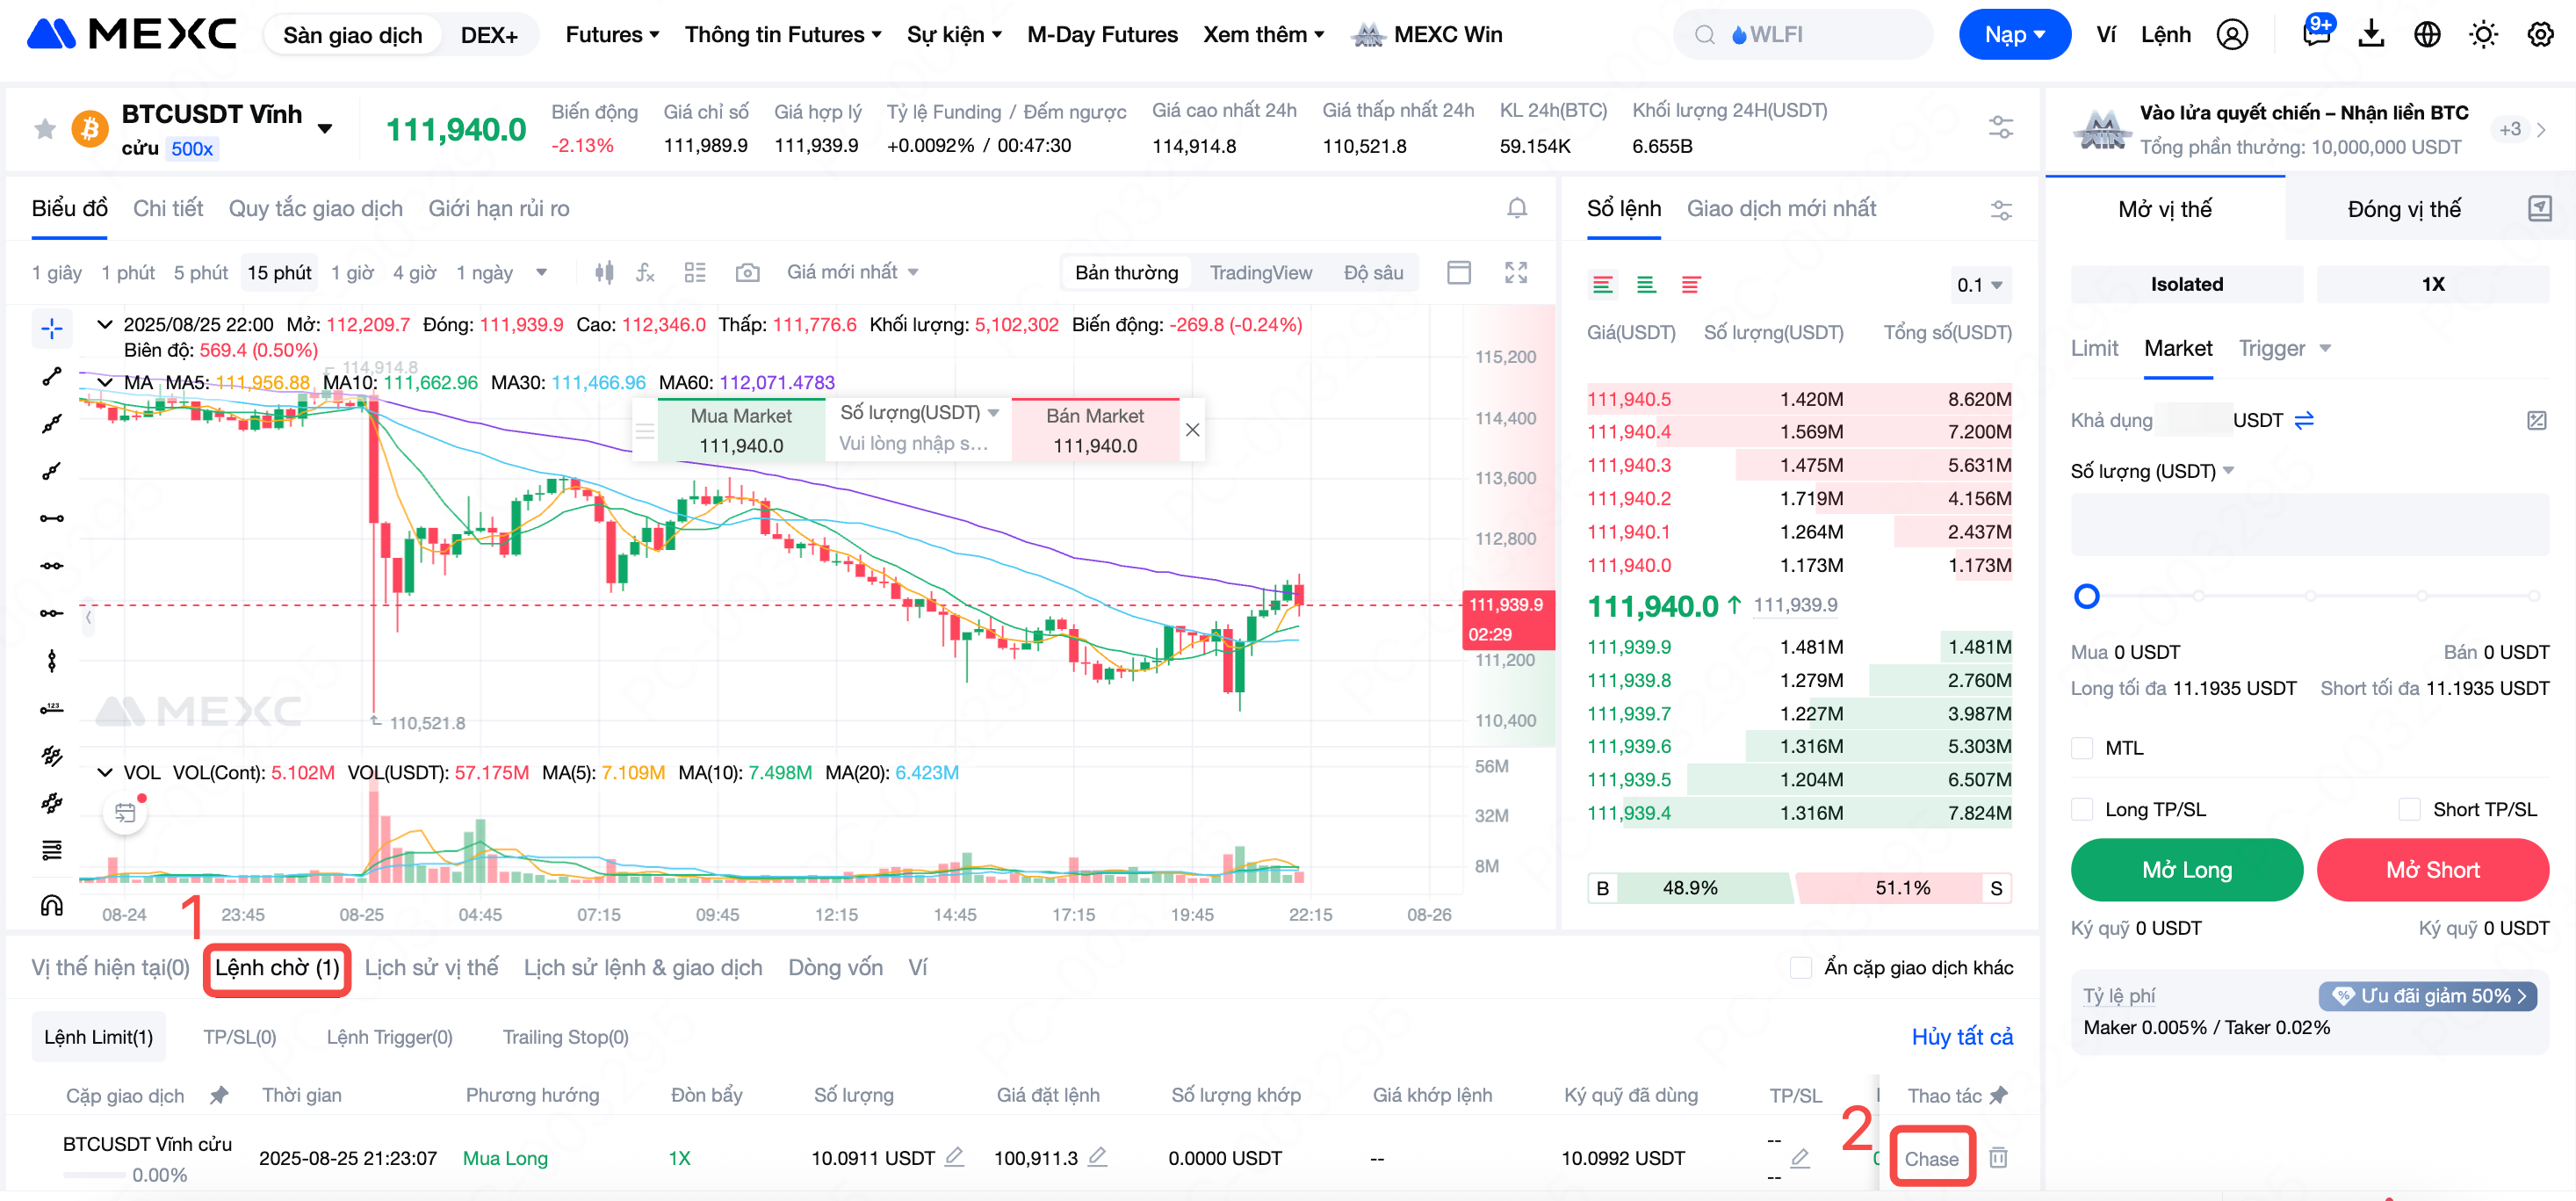Viewport: 2576px width, 1201px height.
Task: Enable the MTL checkbox
Action: 2082,748
